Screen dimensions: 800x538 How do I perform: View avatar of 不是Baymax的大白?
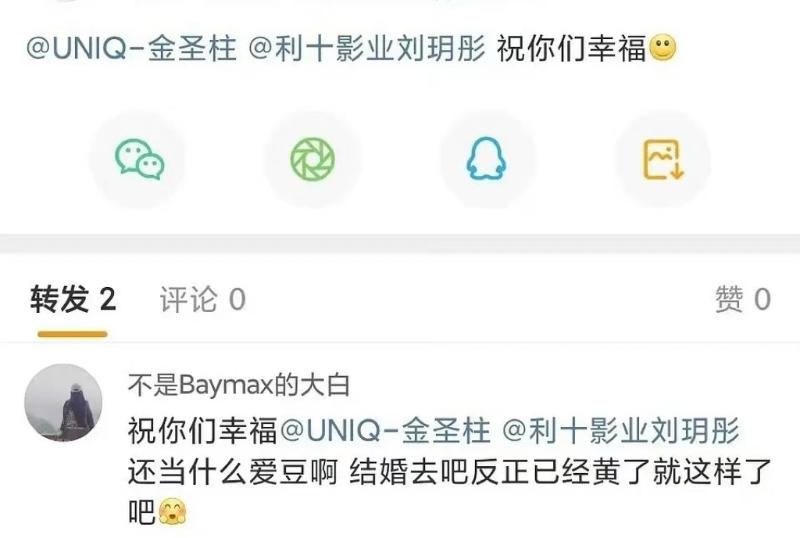click(63, 402)
